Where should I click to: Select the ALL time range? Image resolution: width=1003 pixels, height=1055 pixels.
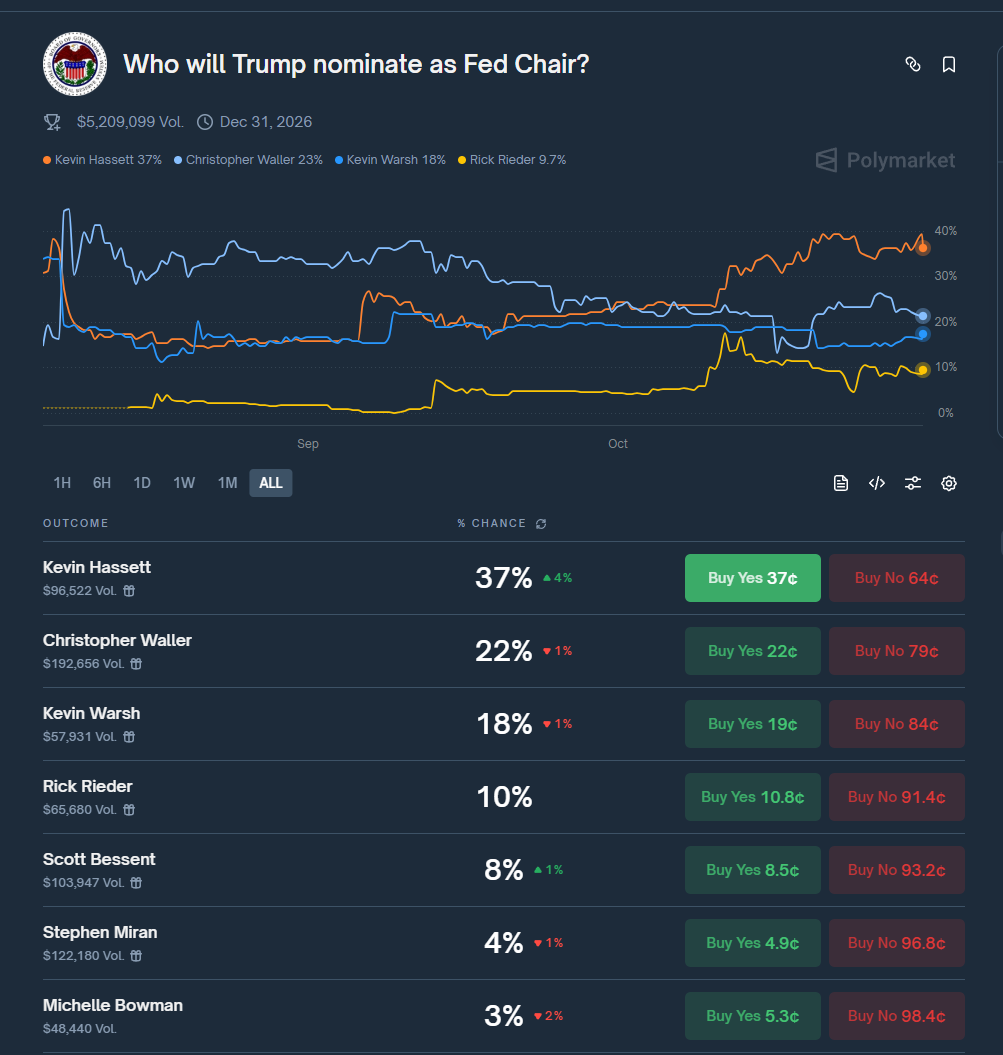tap(271, 483)
